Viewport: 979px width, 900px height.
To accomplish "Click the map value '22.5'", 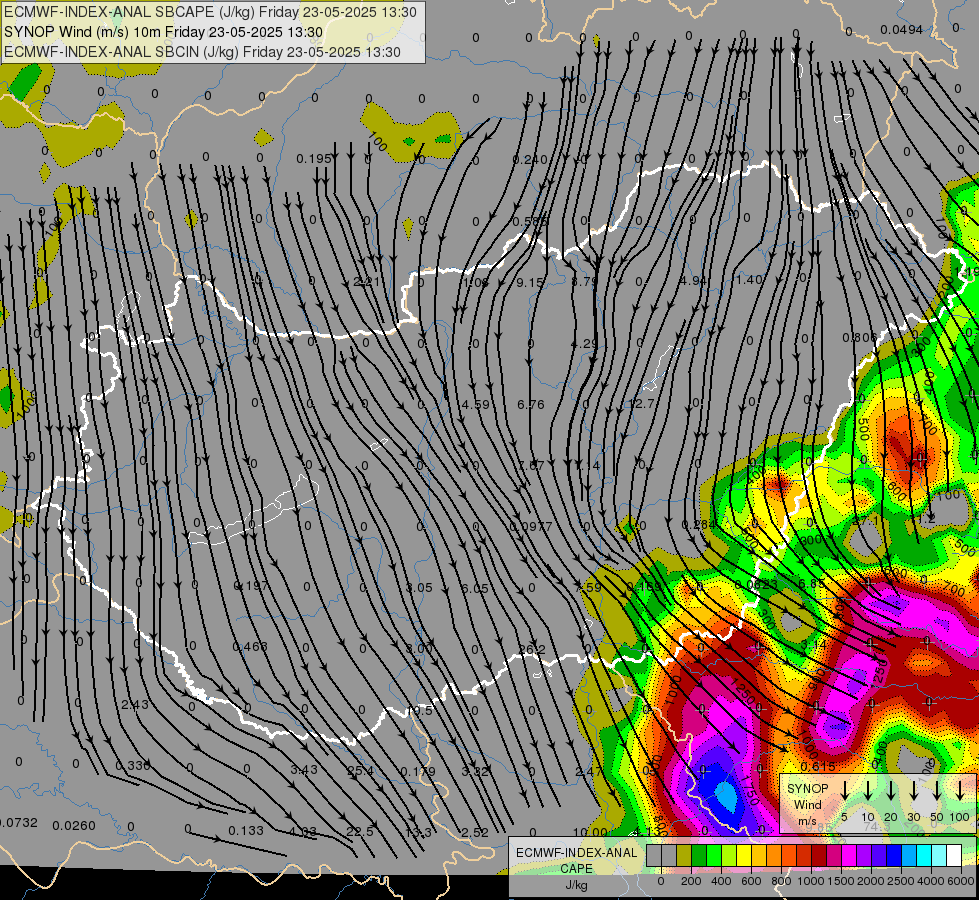I will [360, 831].
